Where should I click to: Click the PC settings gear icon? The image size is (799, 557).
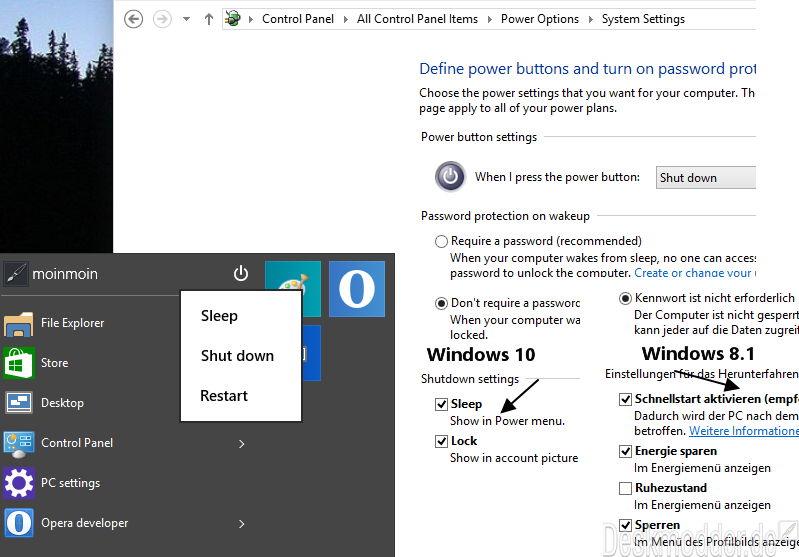pyautogui.click(x=19, y=483)
